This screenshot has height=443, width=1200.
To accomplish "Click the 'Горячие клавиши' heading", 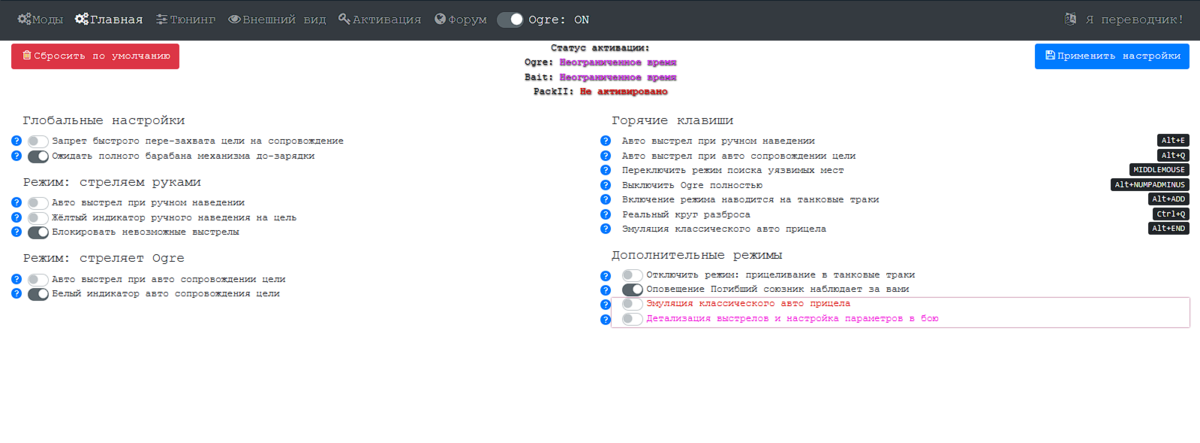I will point(673,121).
